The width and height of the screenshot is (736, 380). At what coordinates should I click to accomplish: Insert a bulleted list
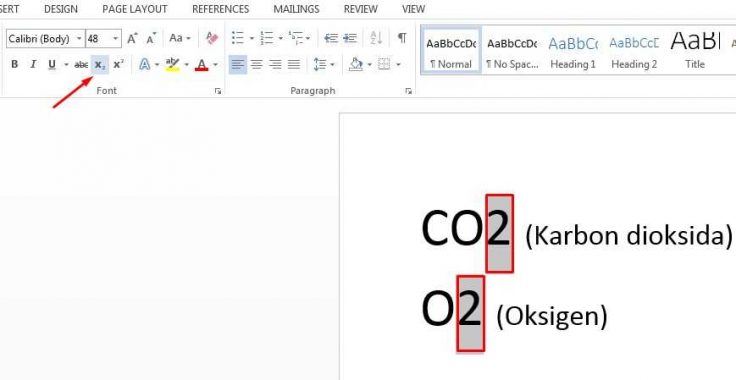[x=238, y=38]
